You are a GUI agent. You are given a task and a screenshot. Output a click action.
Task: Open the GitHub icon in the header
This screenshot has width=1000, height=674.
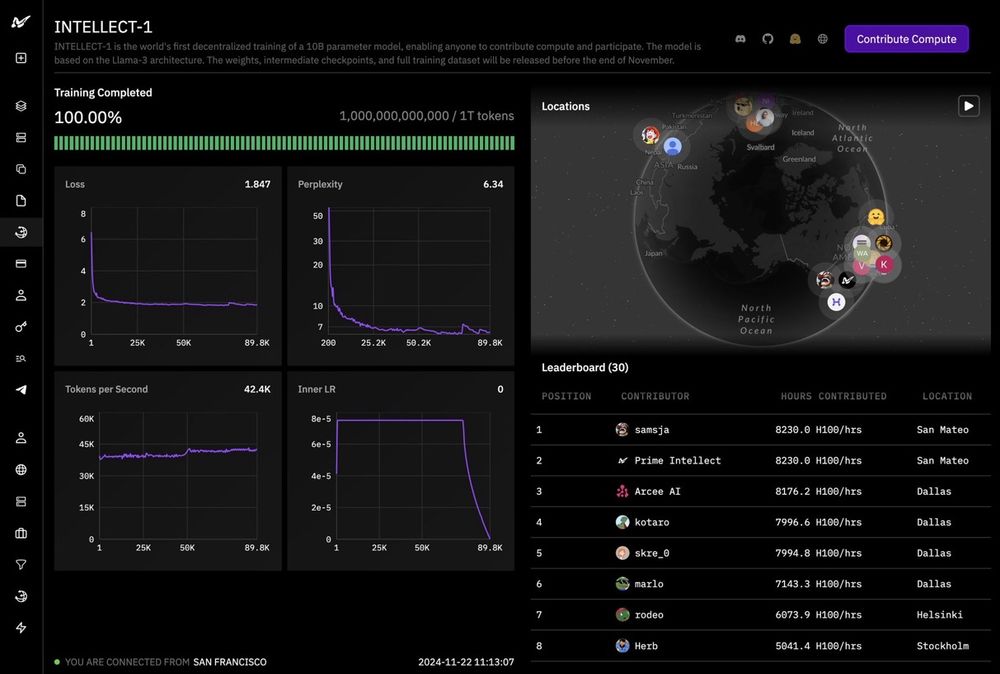(768, 39)
